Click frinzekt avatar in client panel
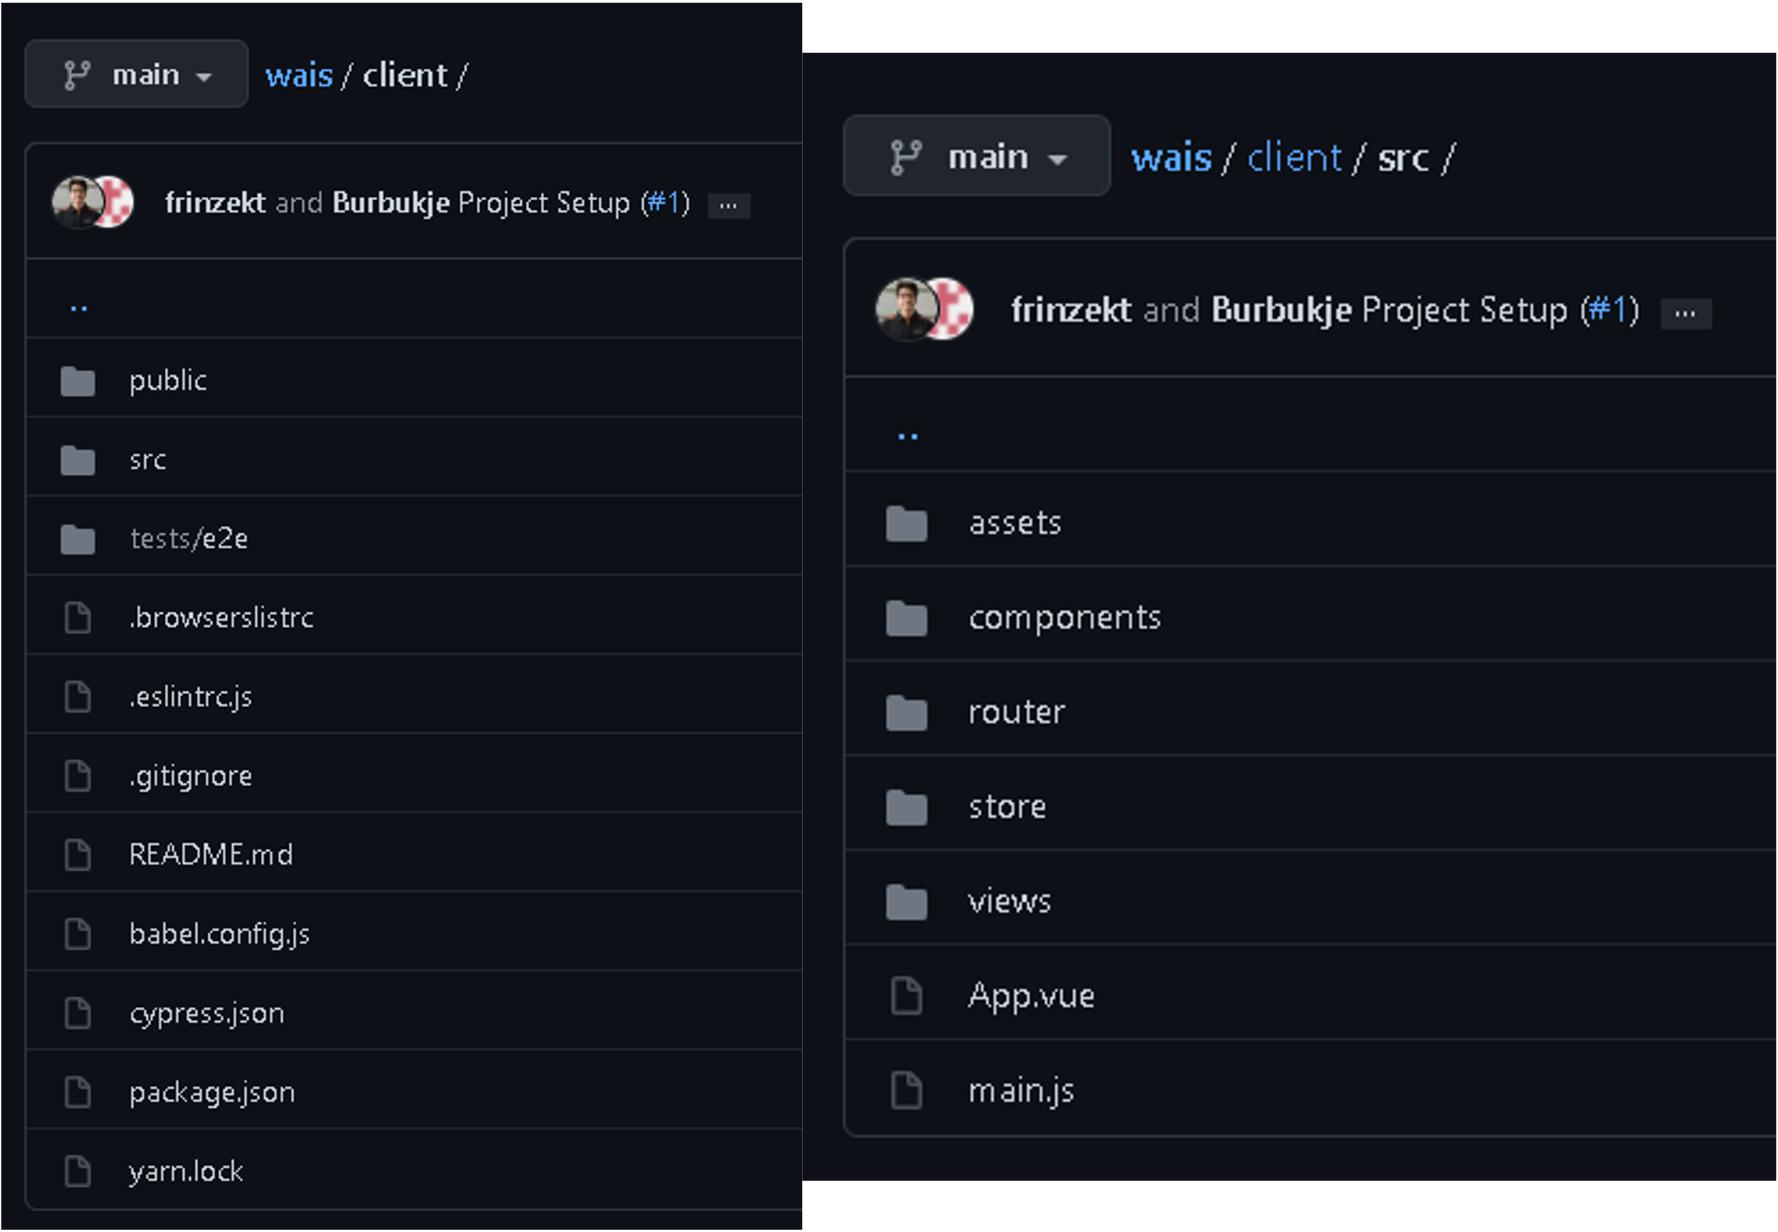 (x=76, y=201)
